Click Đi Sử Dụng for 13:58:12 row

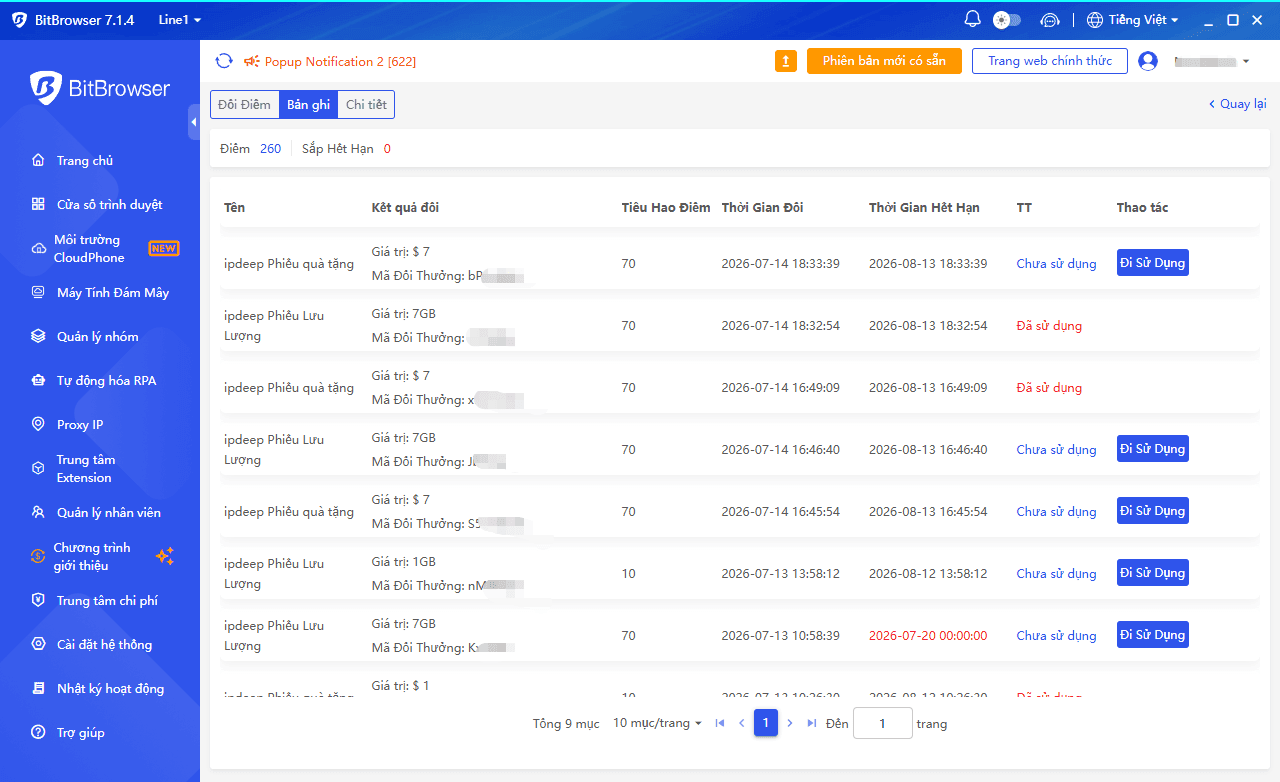[1152, 573]
